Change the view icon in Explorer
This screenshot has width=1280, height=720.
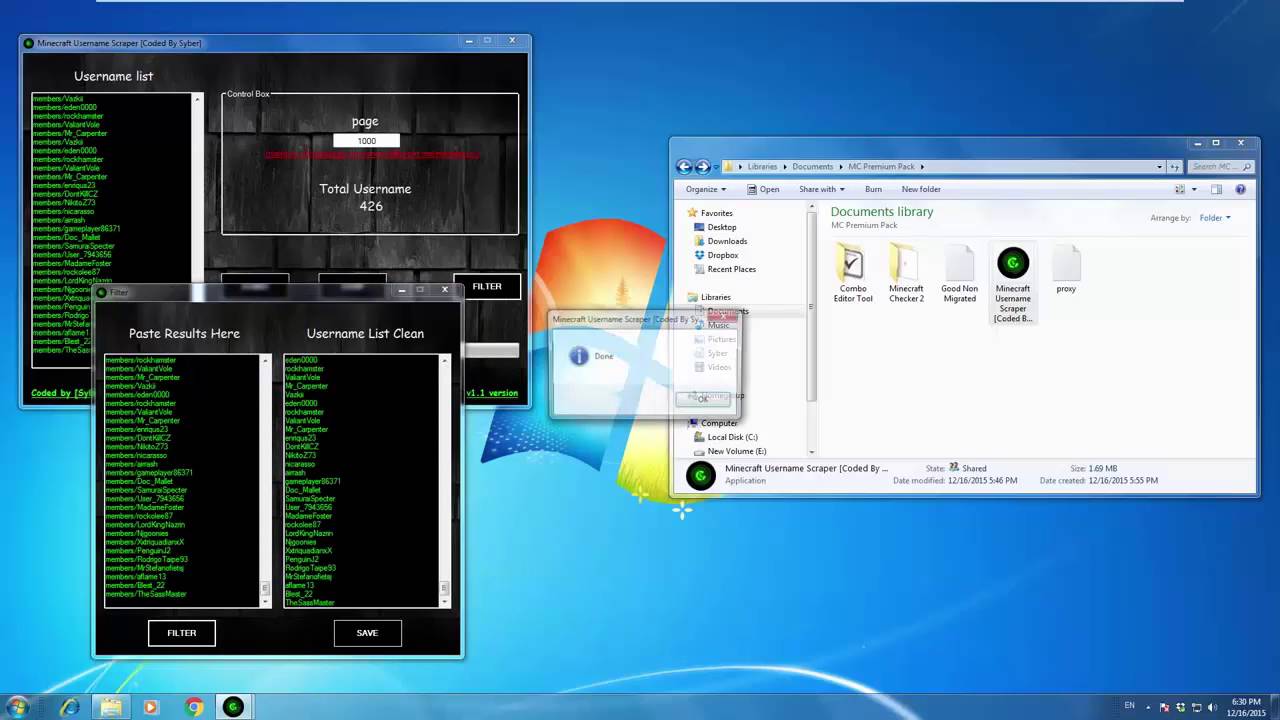click(1180, 189)
